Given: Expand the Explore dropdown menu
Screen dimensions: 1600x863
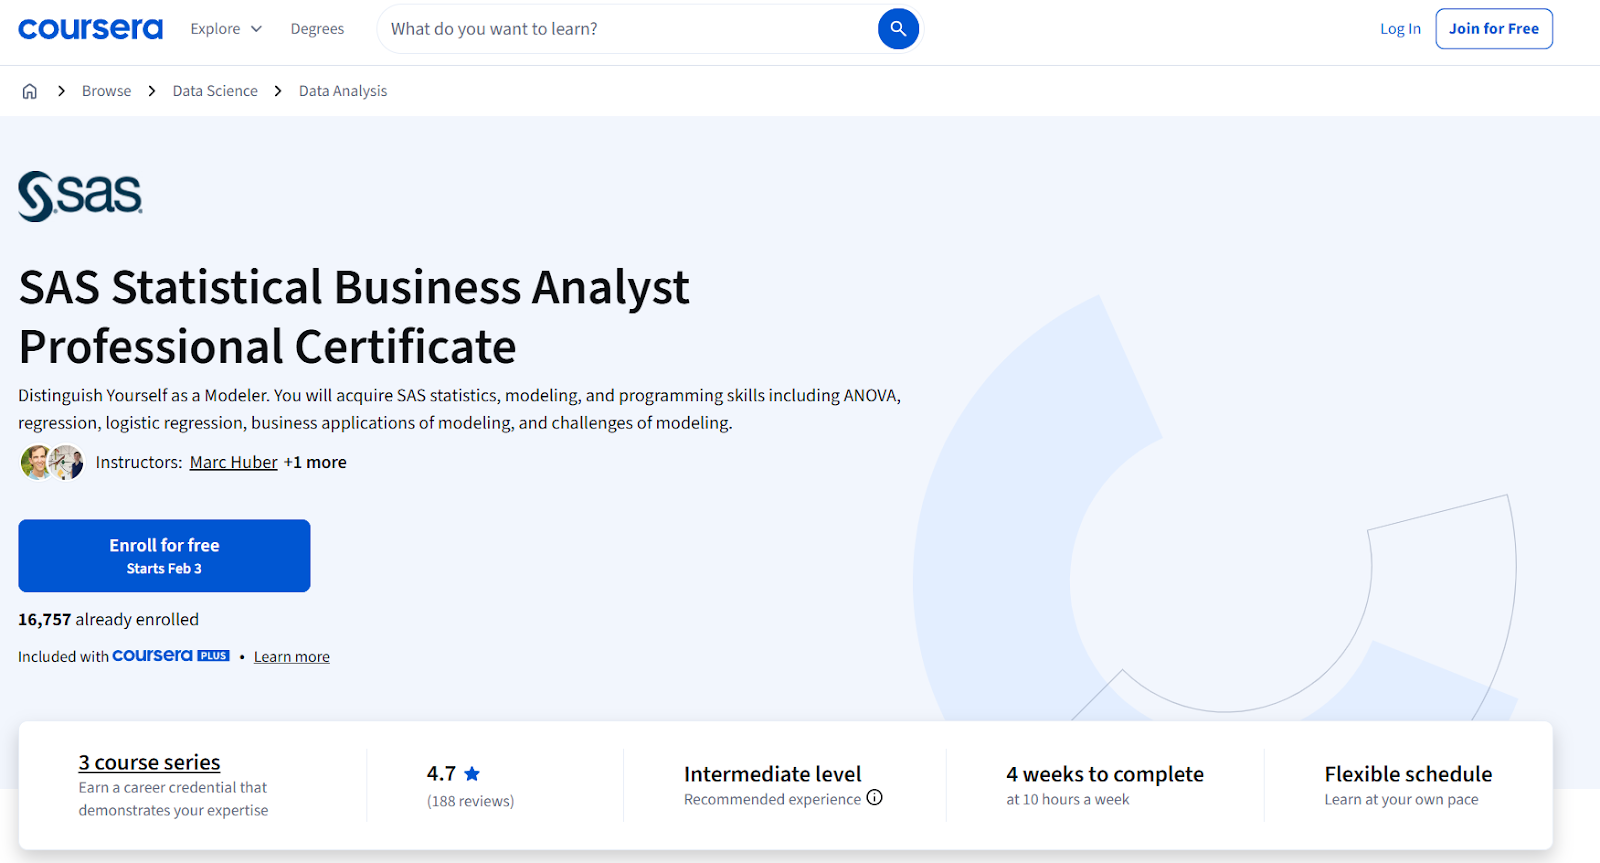Looking at the screenshot, I should (226, 29).
